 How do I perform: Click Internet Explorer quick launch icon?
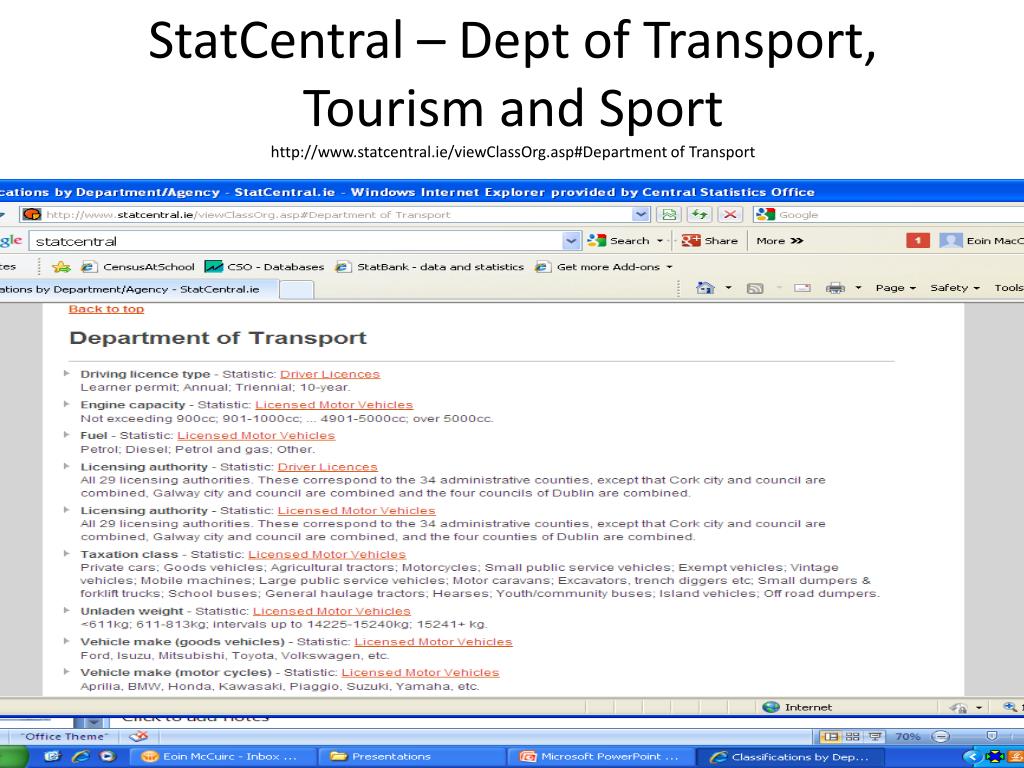click(80, 756)
